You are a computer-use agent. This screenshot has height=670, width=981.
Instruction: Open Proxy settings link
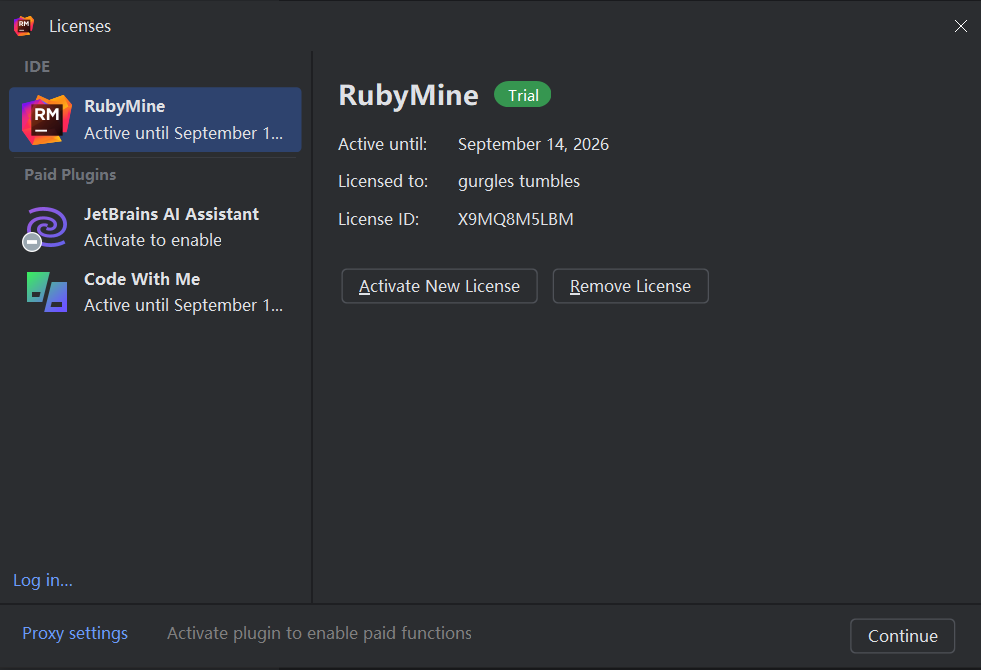[x=75, y=633]
